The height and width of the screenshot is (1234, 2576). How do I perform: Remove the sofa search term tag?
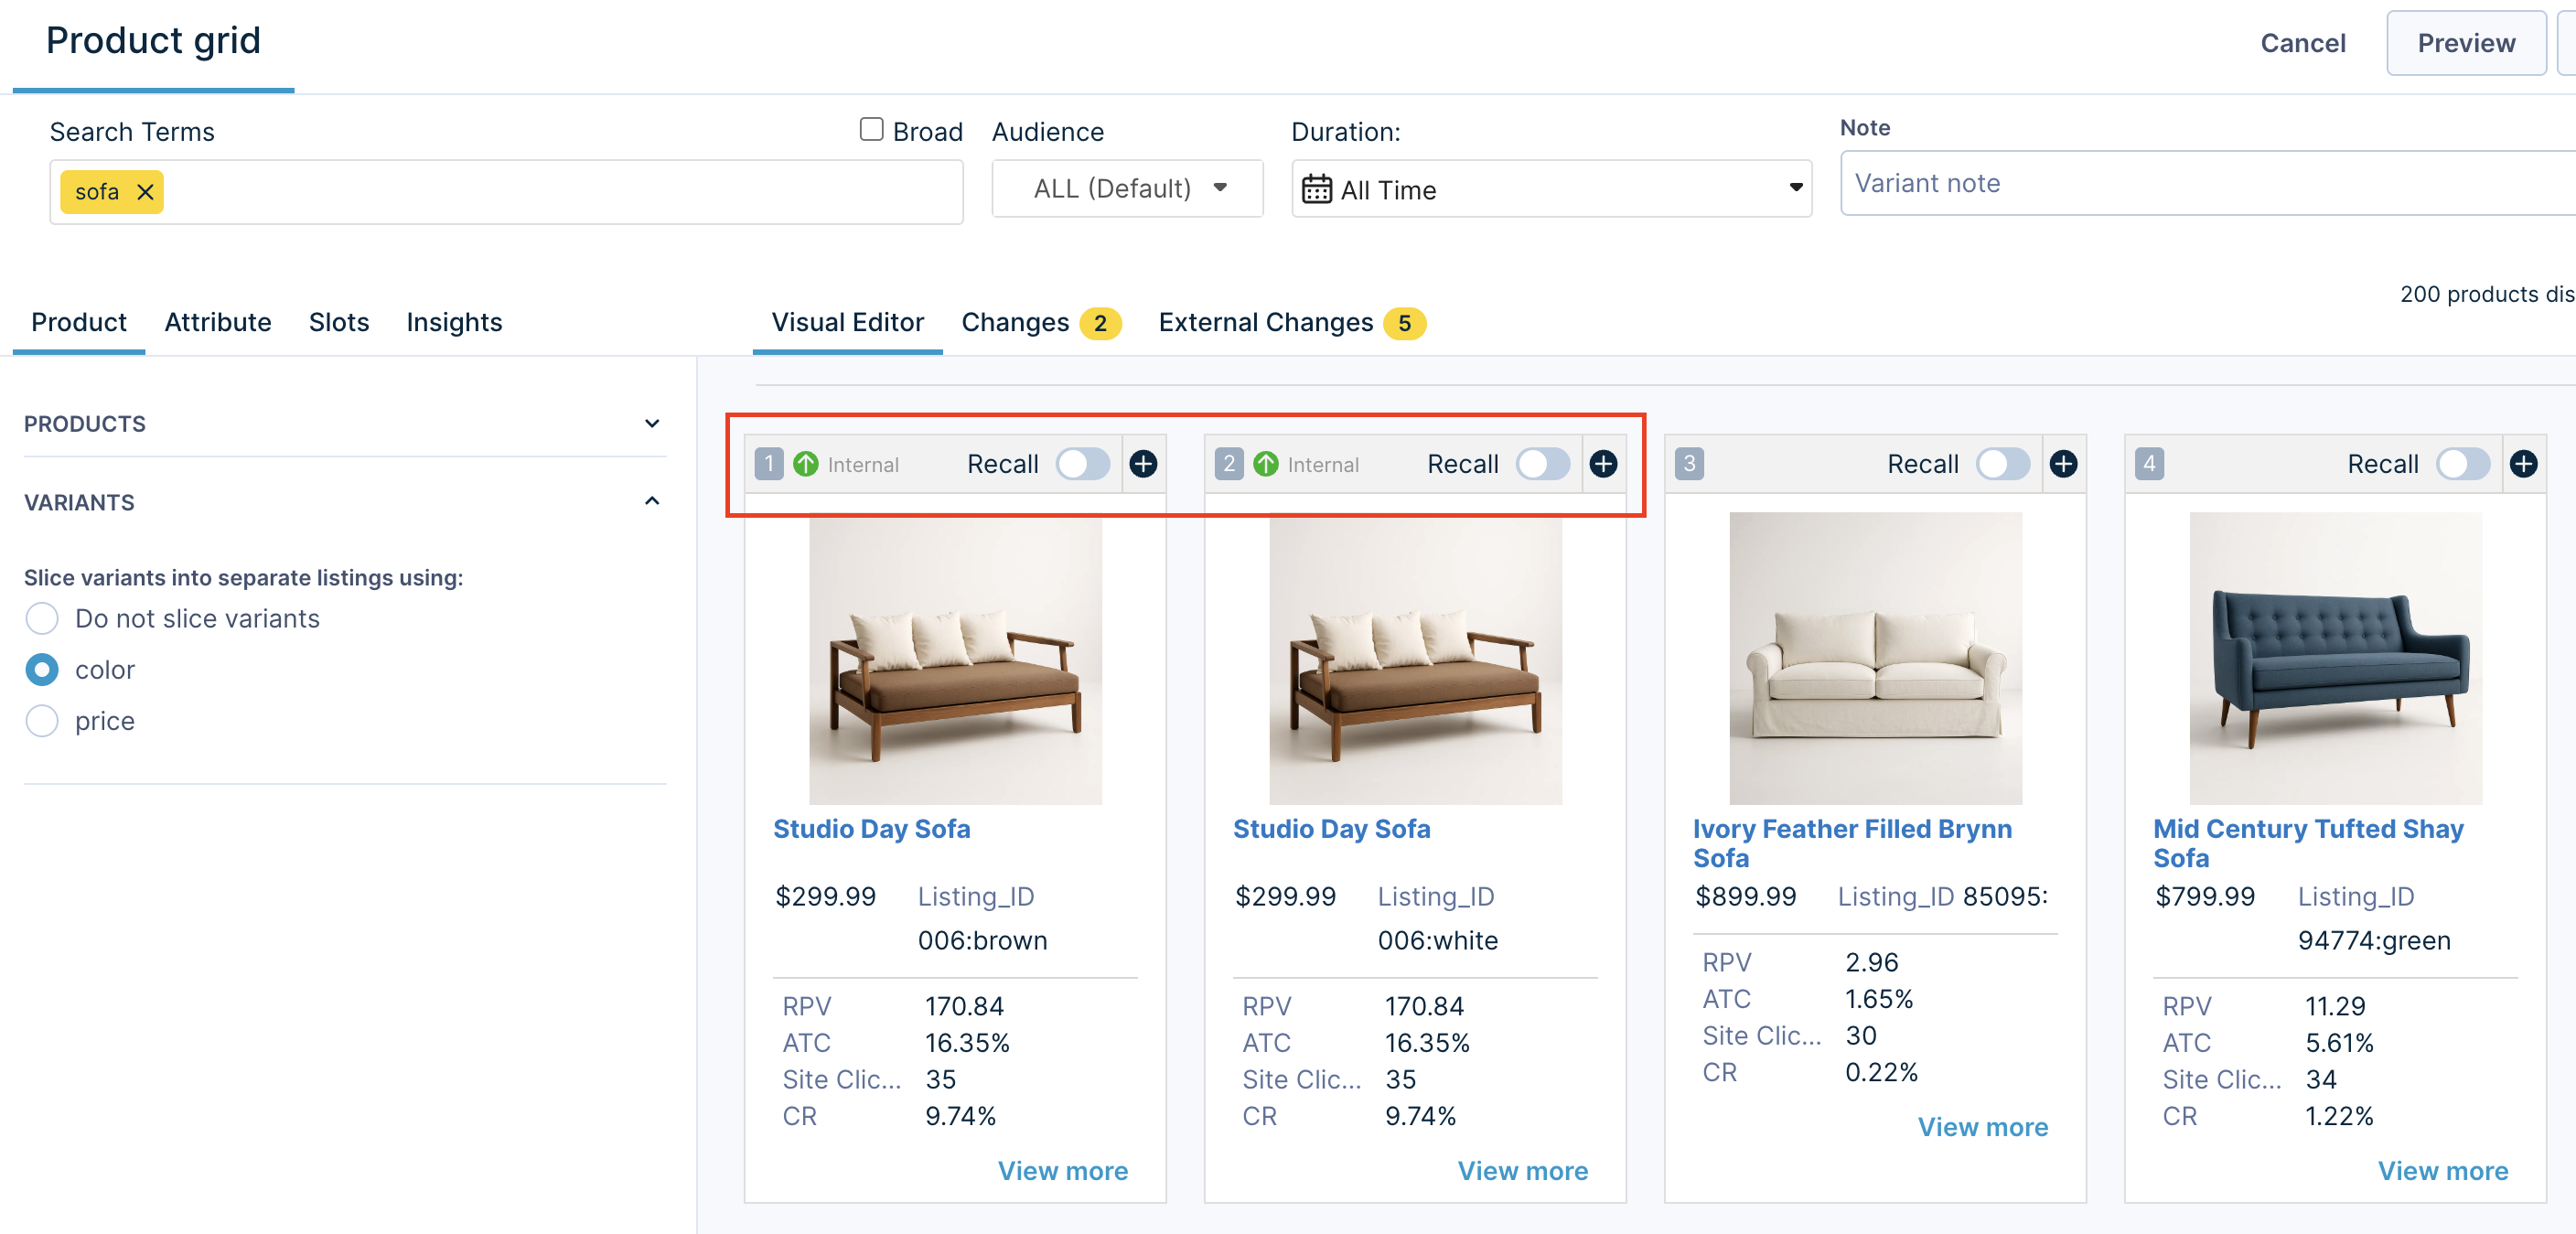[145, 192]
